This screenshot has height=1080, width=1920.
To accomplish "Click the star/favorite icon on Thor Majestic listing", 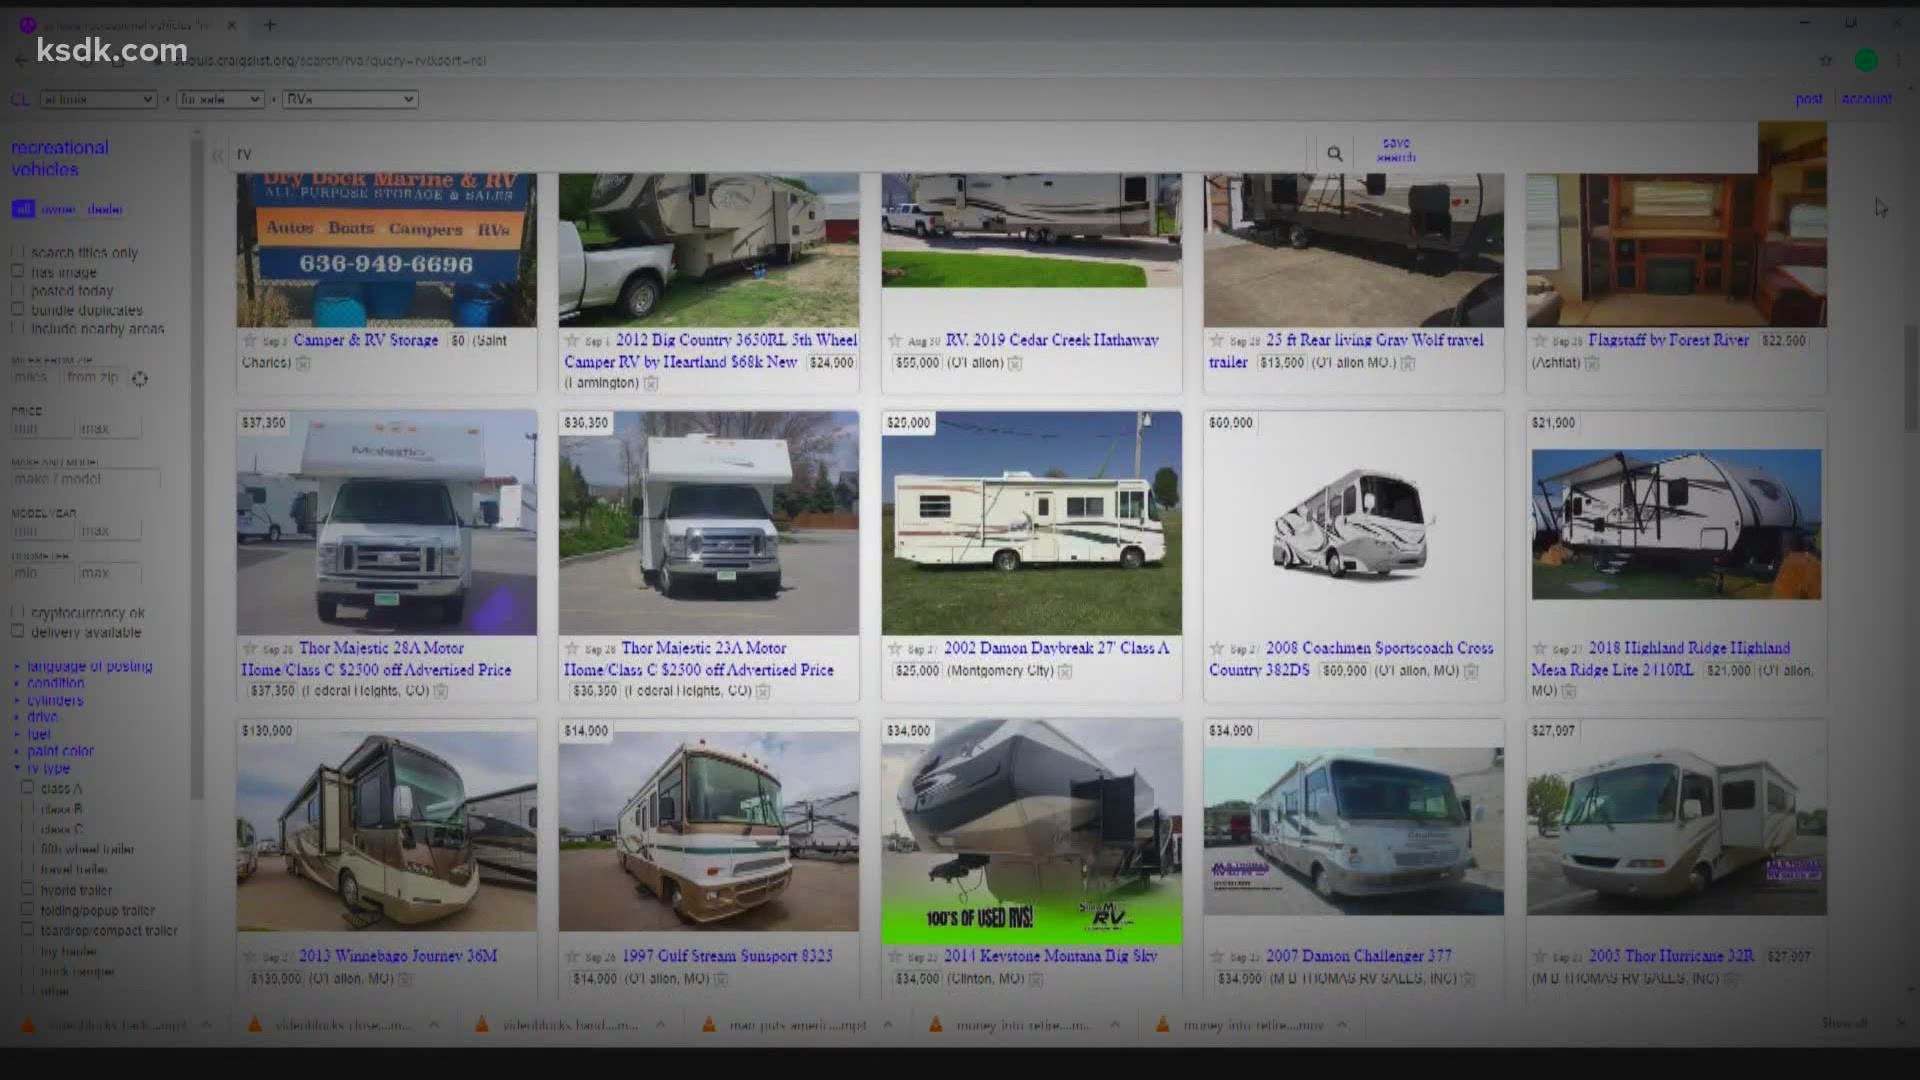I will coord(248,647).
